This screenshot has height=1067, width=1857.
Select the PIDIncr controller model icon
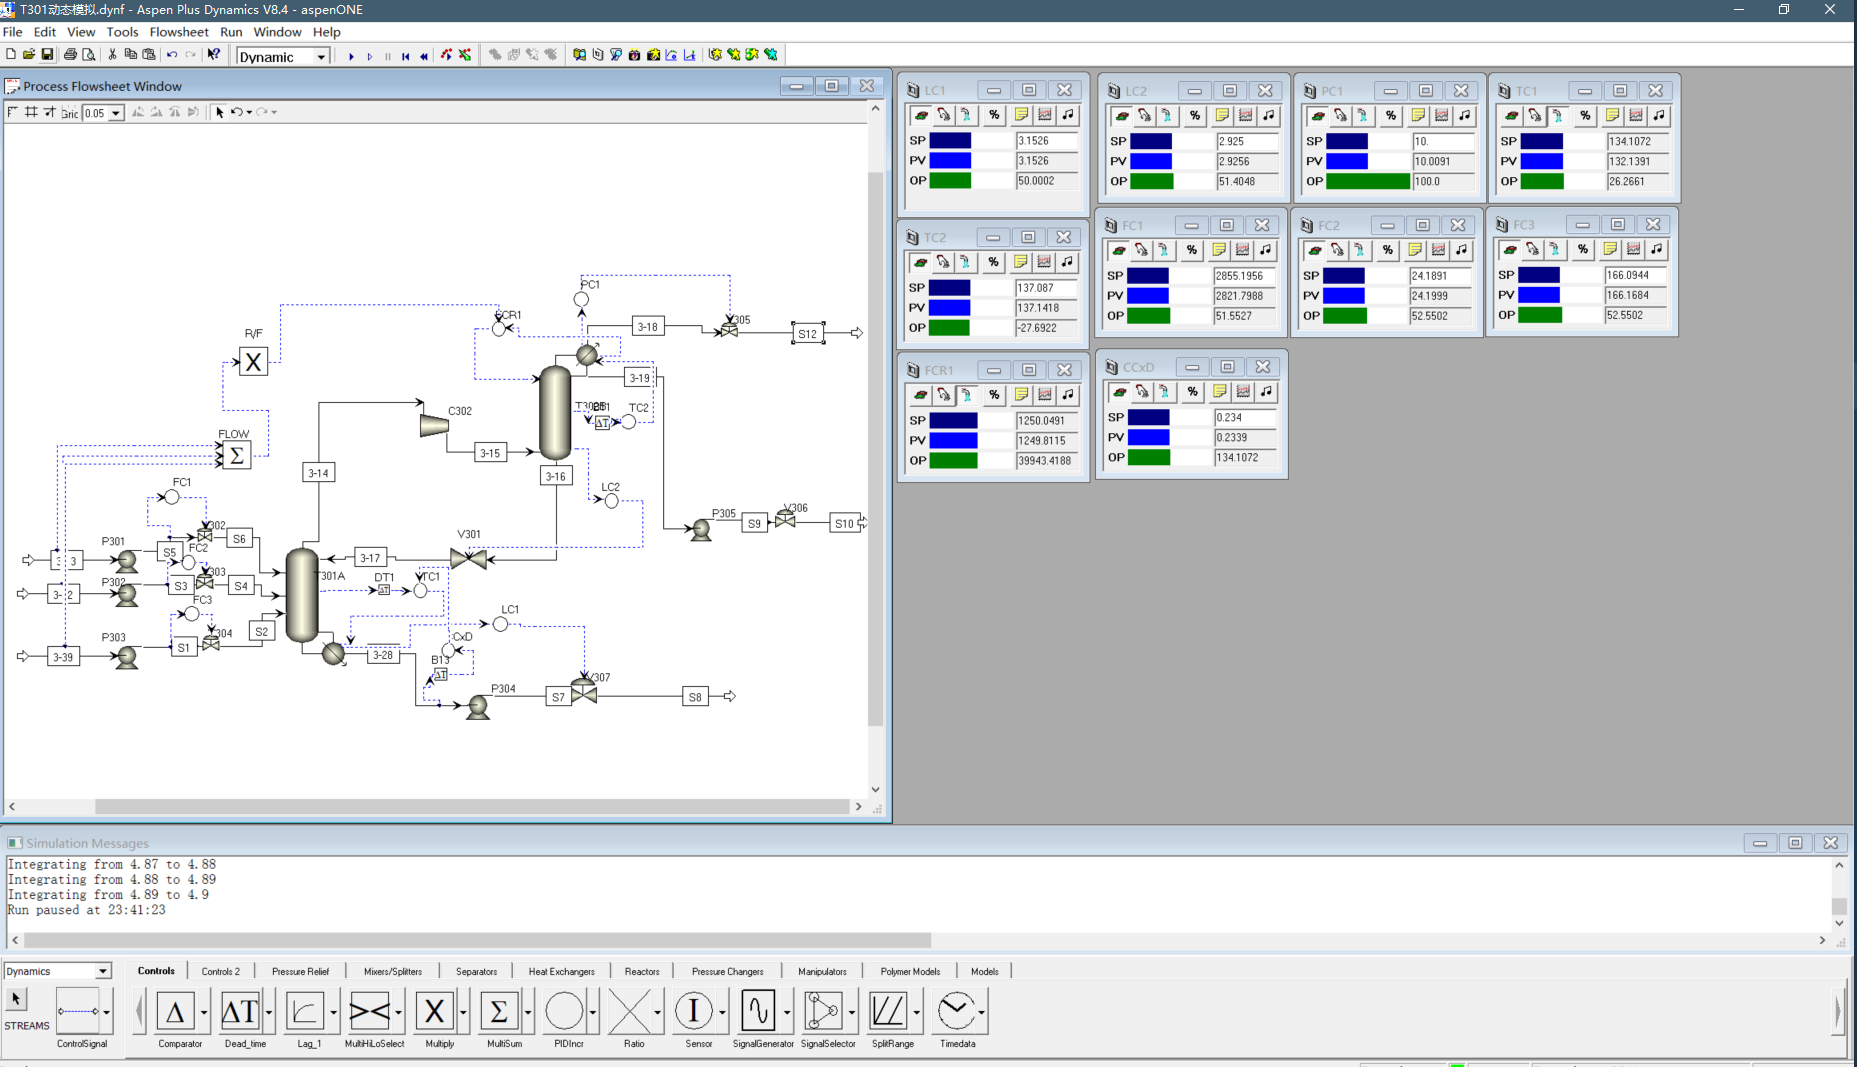coord(565,1011)
